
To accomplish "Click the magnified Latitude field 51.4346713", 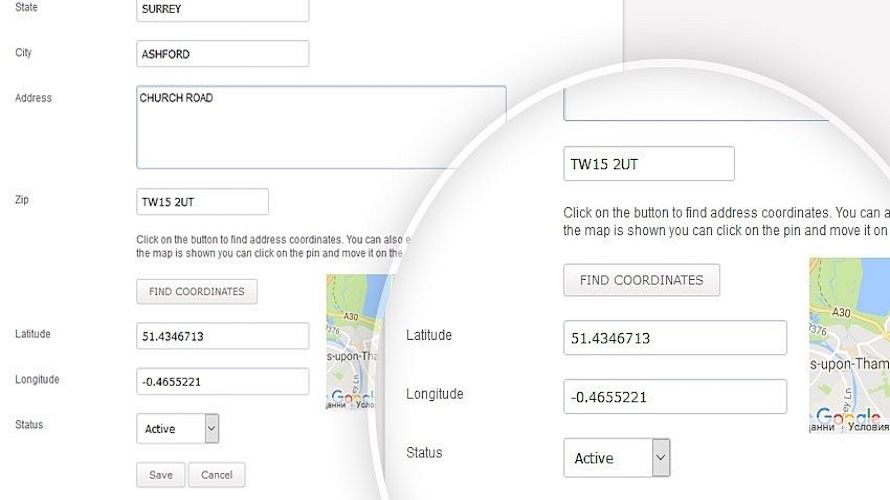I will pos(675,338).
